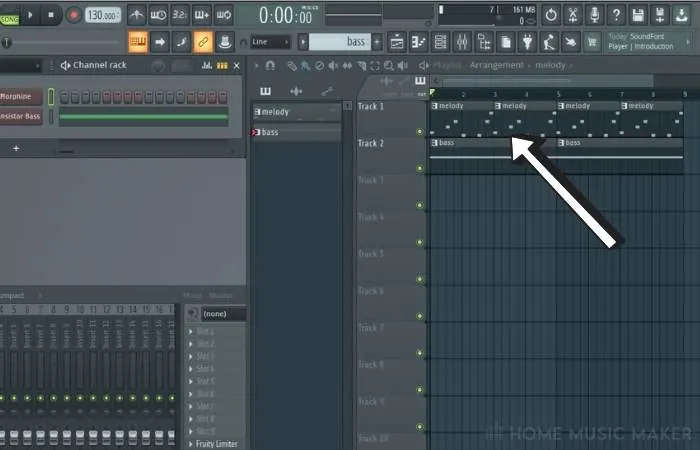Viewport: 700px width, 450px height.
Task: Toggle the green SONG mode switch
Action: 10,19
